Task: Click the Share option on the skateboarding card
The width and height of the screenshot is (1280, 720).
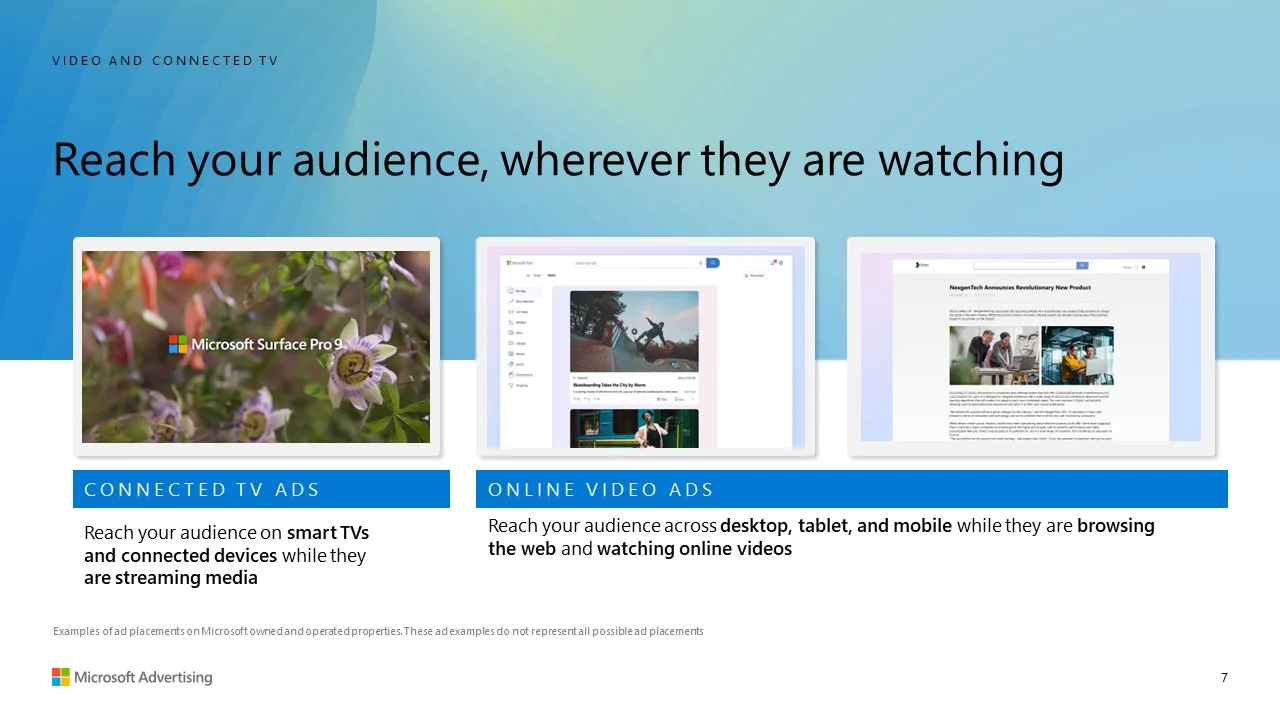Action: 663,399
